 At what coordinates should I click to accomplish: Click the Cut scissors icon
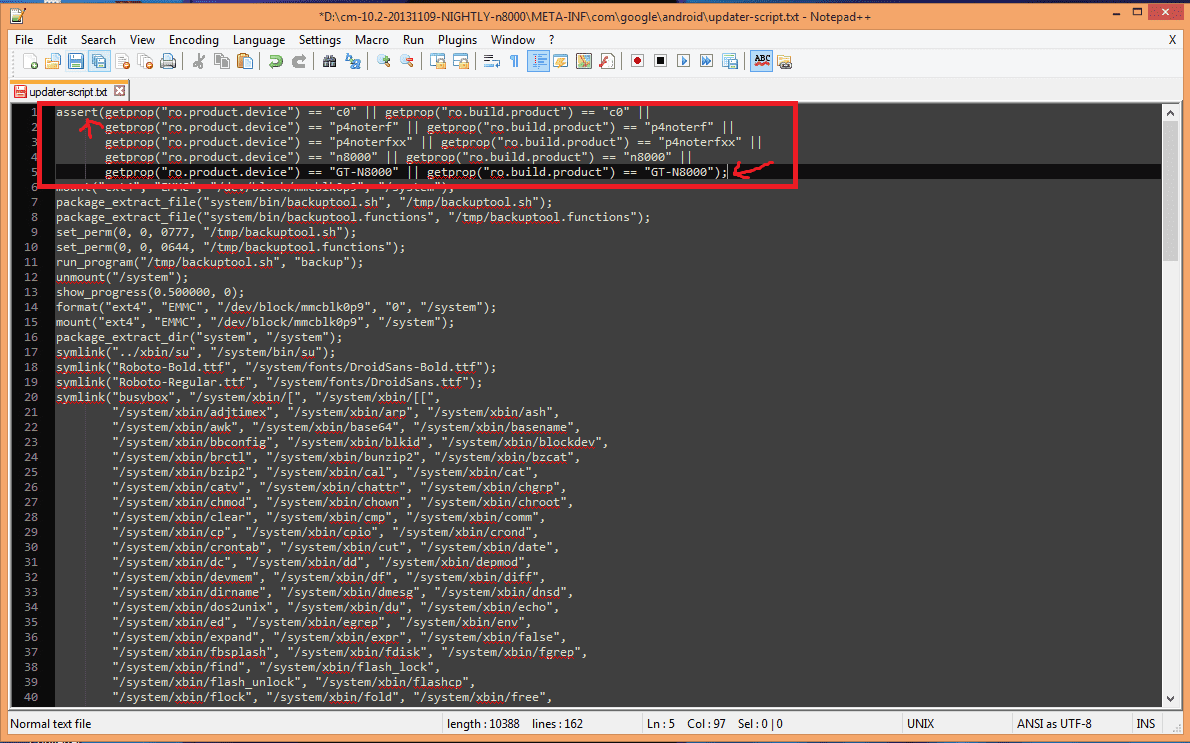coord(198,62)
